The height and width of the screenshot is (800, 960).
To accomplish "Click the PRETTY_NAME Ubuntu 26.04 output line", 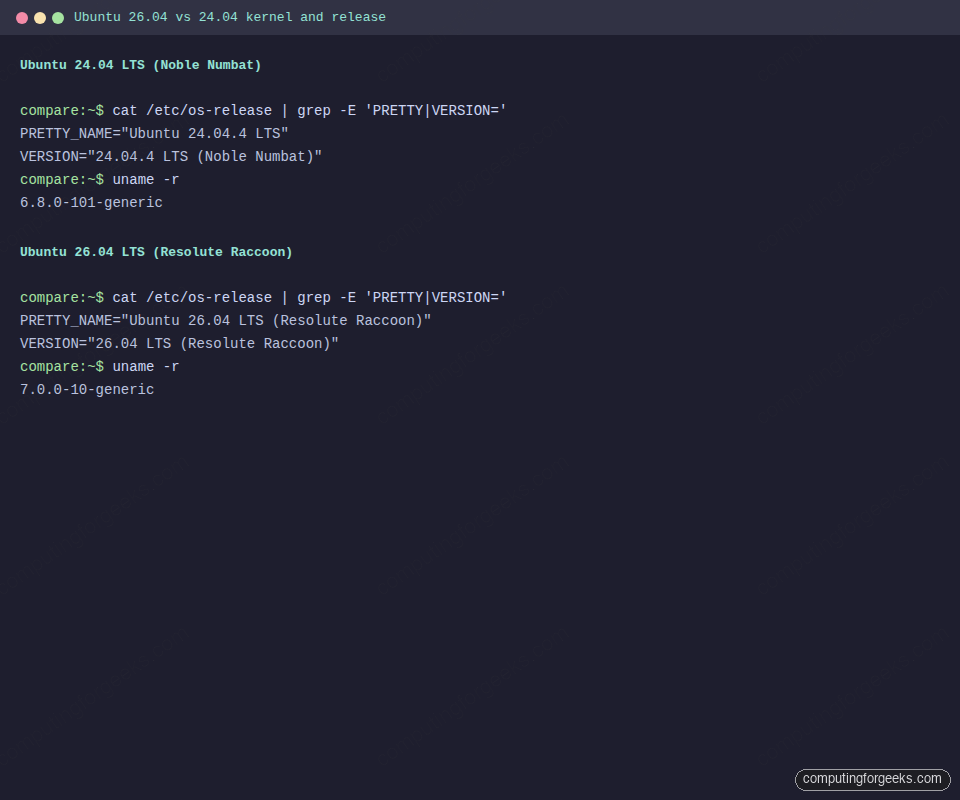I will tap(225, 320).
